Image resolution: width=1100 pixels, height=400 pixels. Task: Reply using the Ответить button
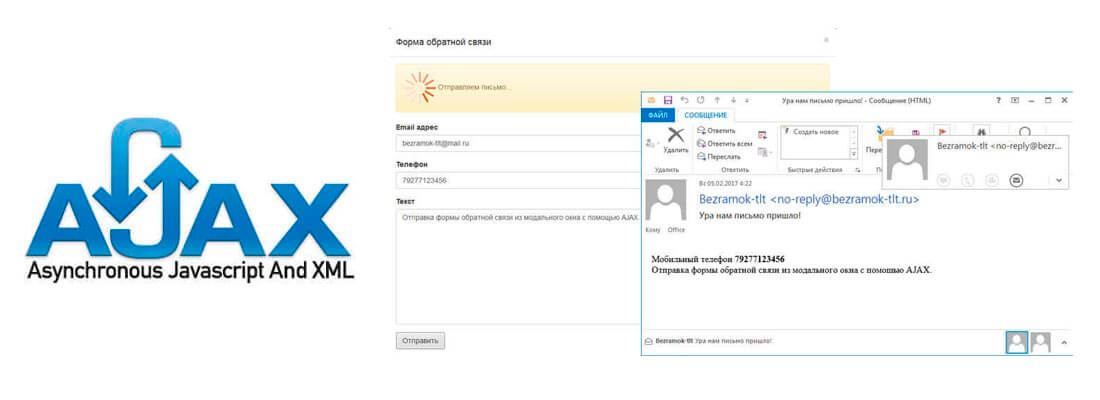[x=716, y=131]
